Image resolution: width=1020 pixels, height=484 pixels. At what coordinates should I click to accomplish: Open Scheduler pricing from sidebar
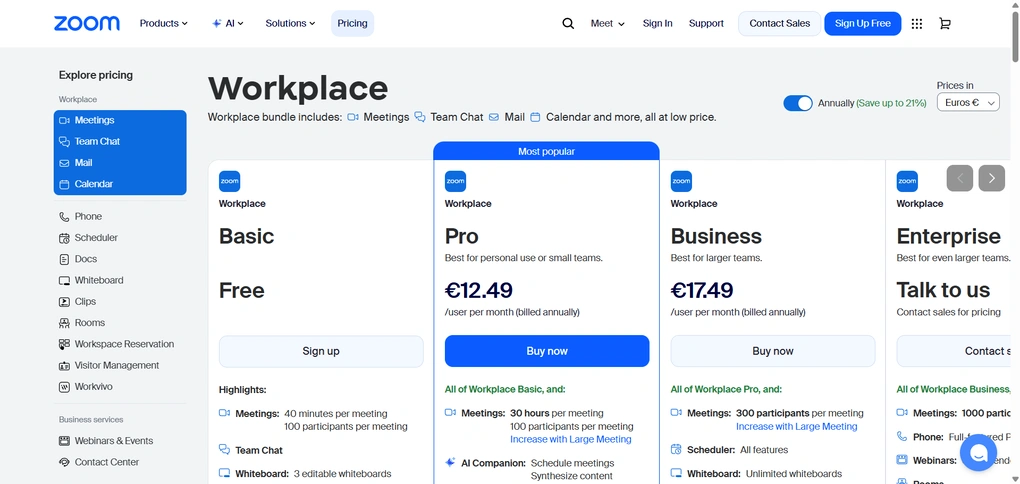click(x=88, y=238)
